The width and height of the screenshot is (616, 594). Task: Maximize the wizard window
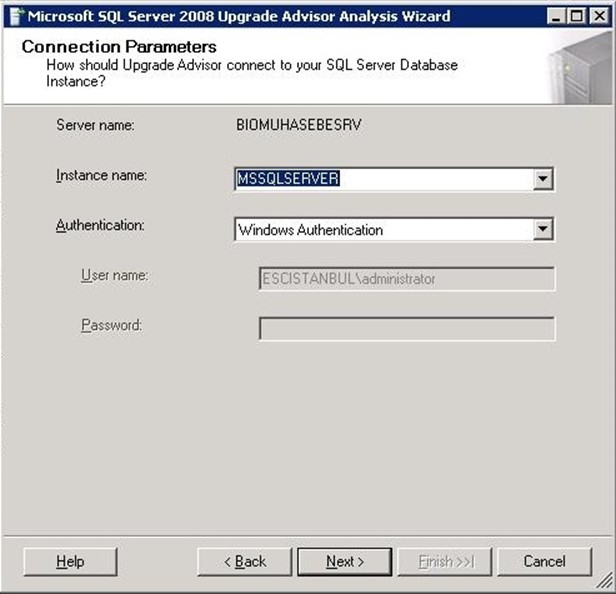(577, 16)
